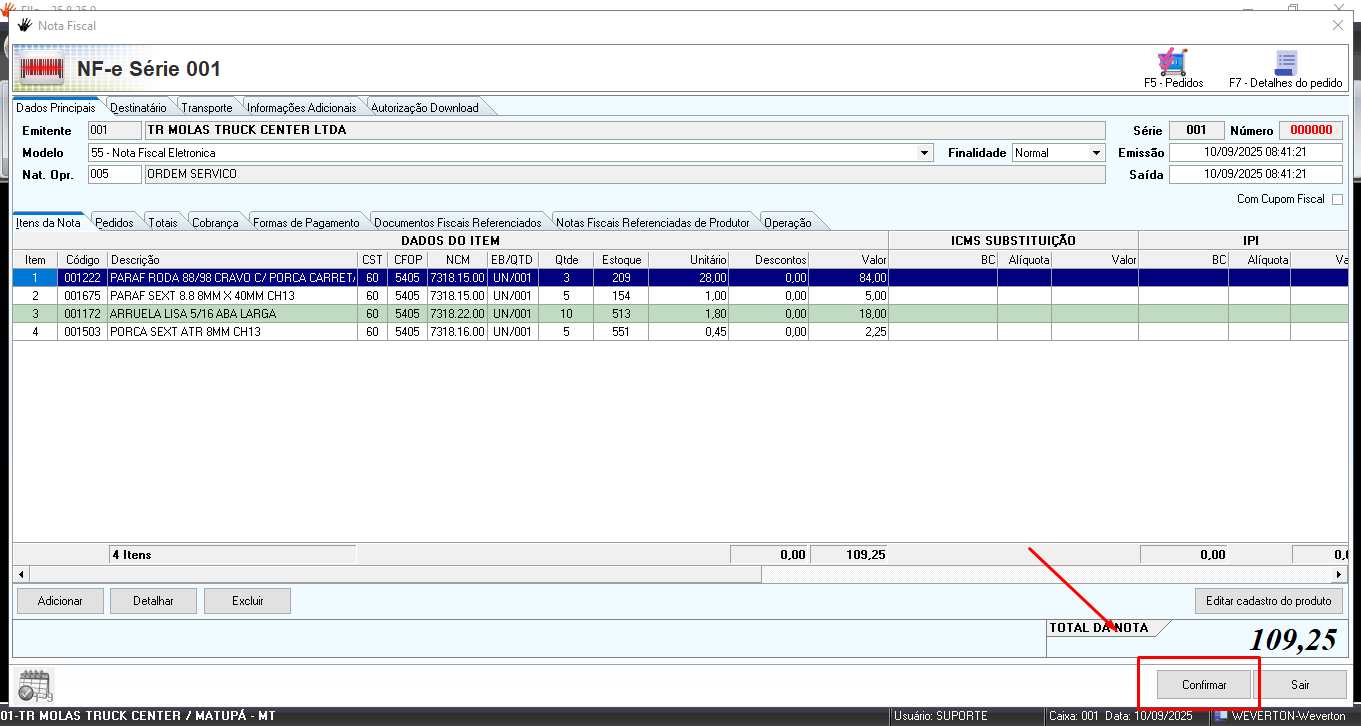Open the Formas de Pagamento tab

click(x=306, y=223)
